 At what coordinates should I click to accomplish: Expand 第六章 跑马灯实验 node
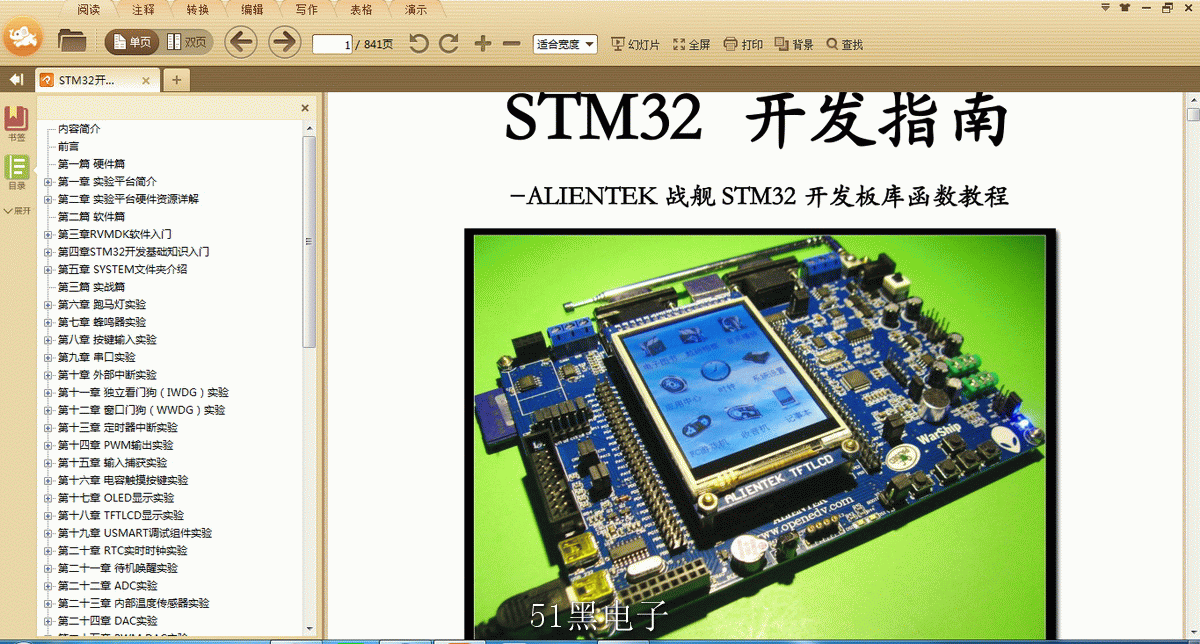(x=48, y=305)
